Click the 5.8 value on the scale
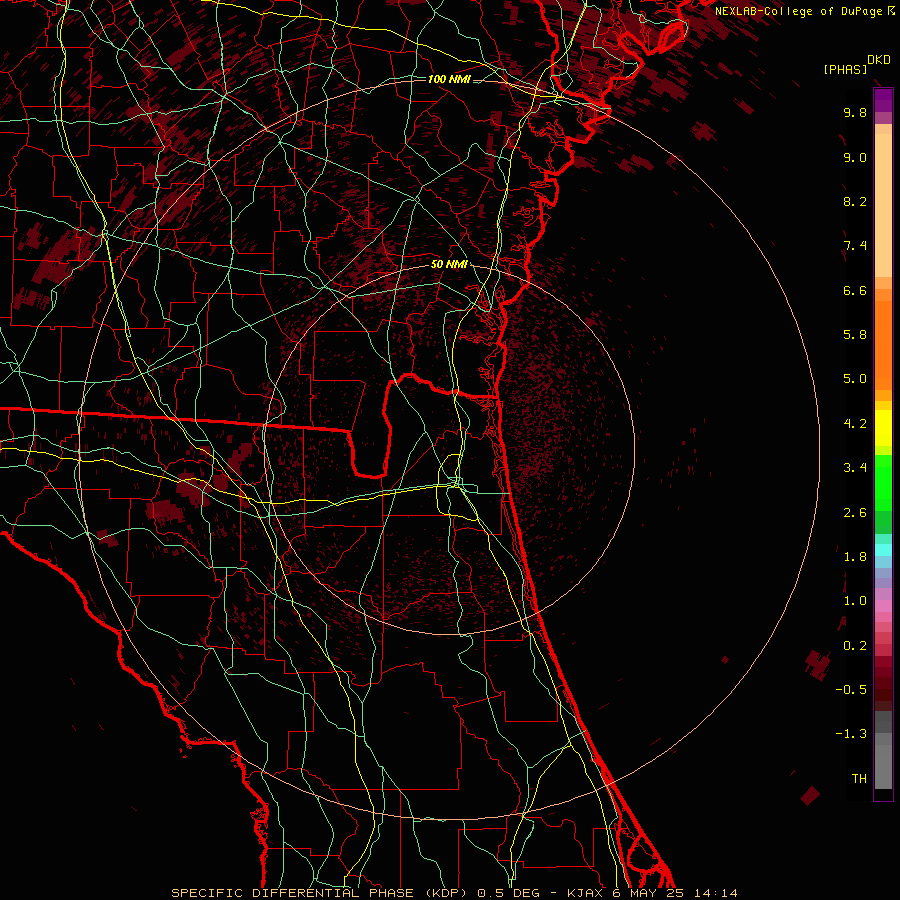This screenshot has width=900, height=900. tap(855, 335)
